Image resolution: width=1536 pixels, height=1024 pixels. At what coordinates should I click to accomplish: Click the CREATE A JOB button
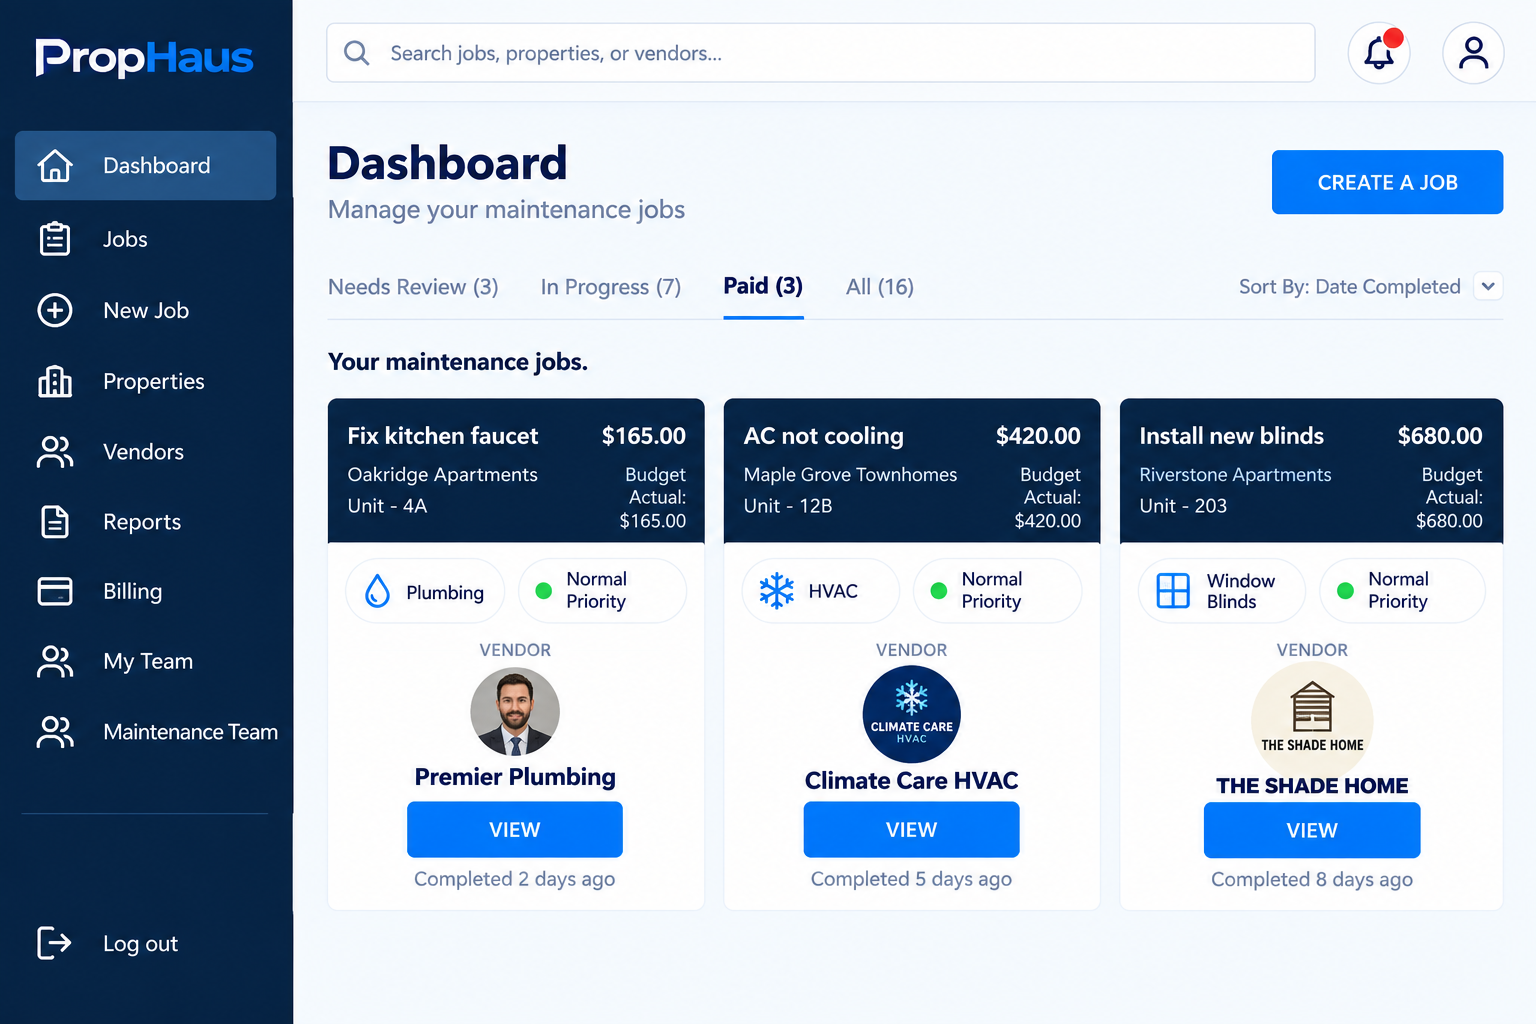[x=1387, y=182]
